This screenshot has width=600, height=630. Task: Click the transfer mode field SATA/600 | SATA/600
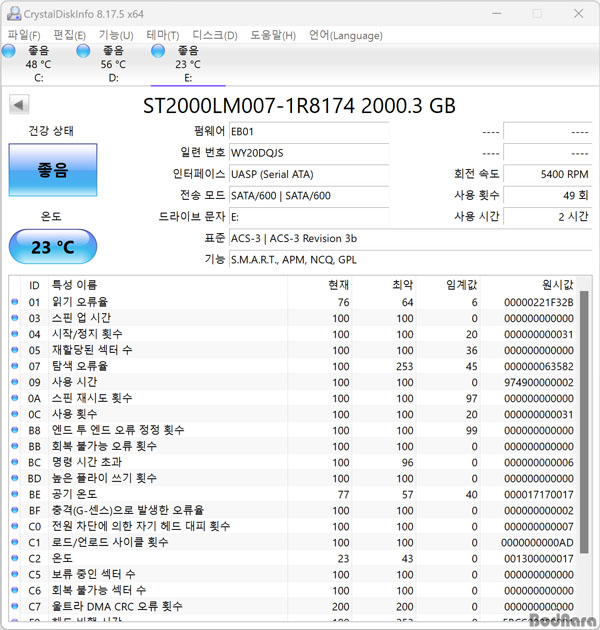click(309, 196)
